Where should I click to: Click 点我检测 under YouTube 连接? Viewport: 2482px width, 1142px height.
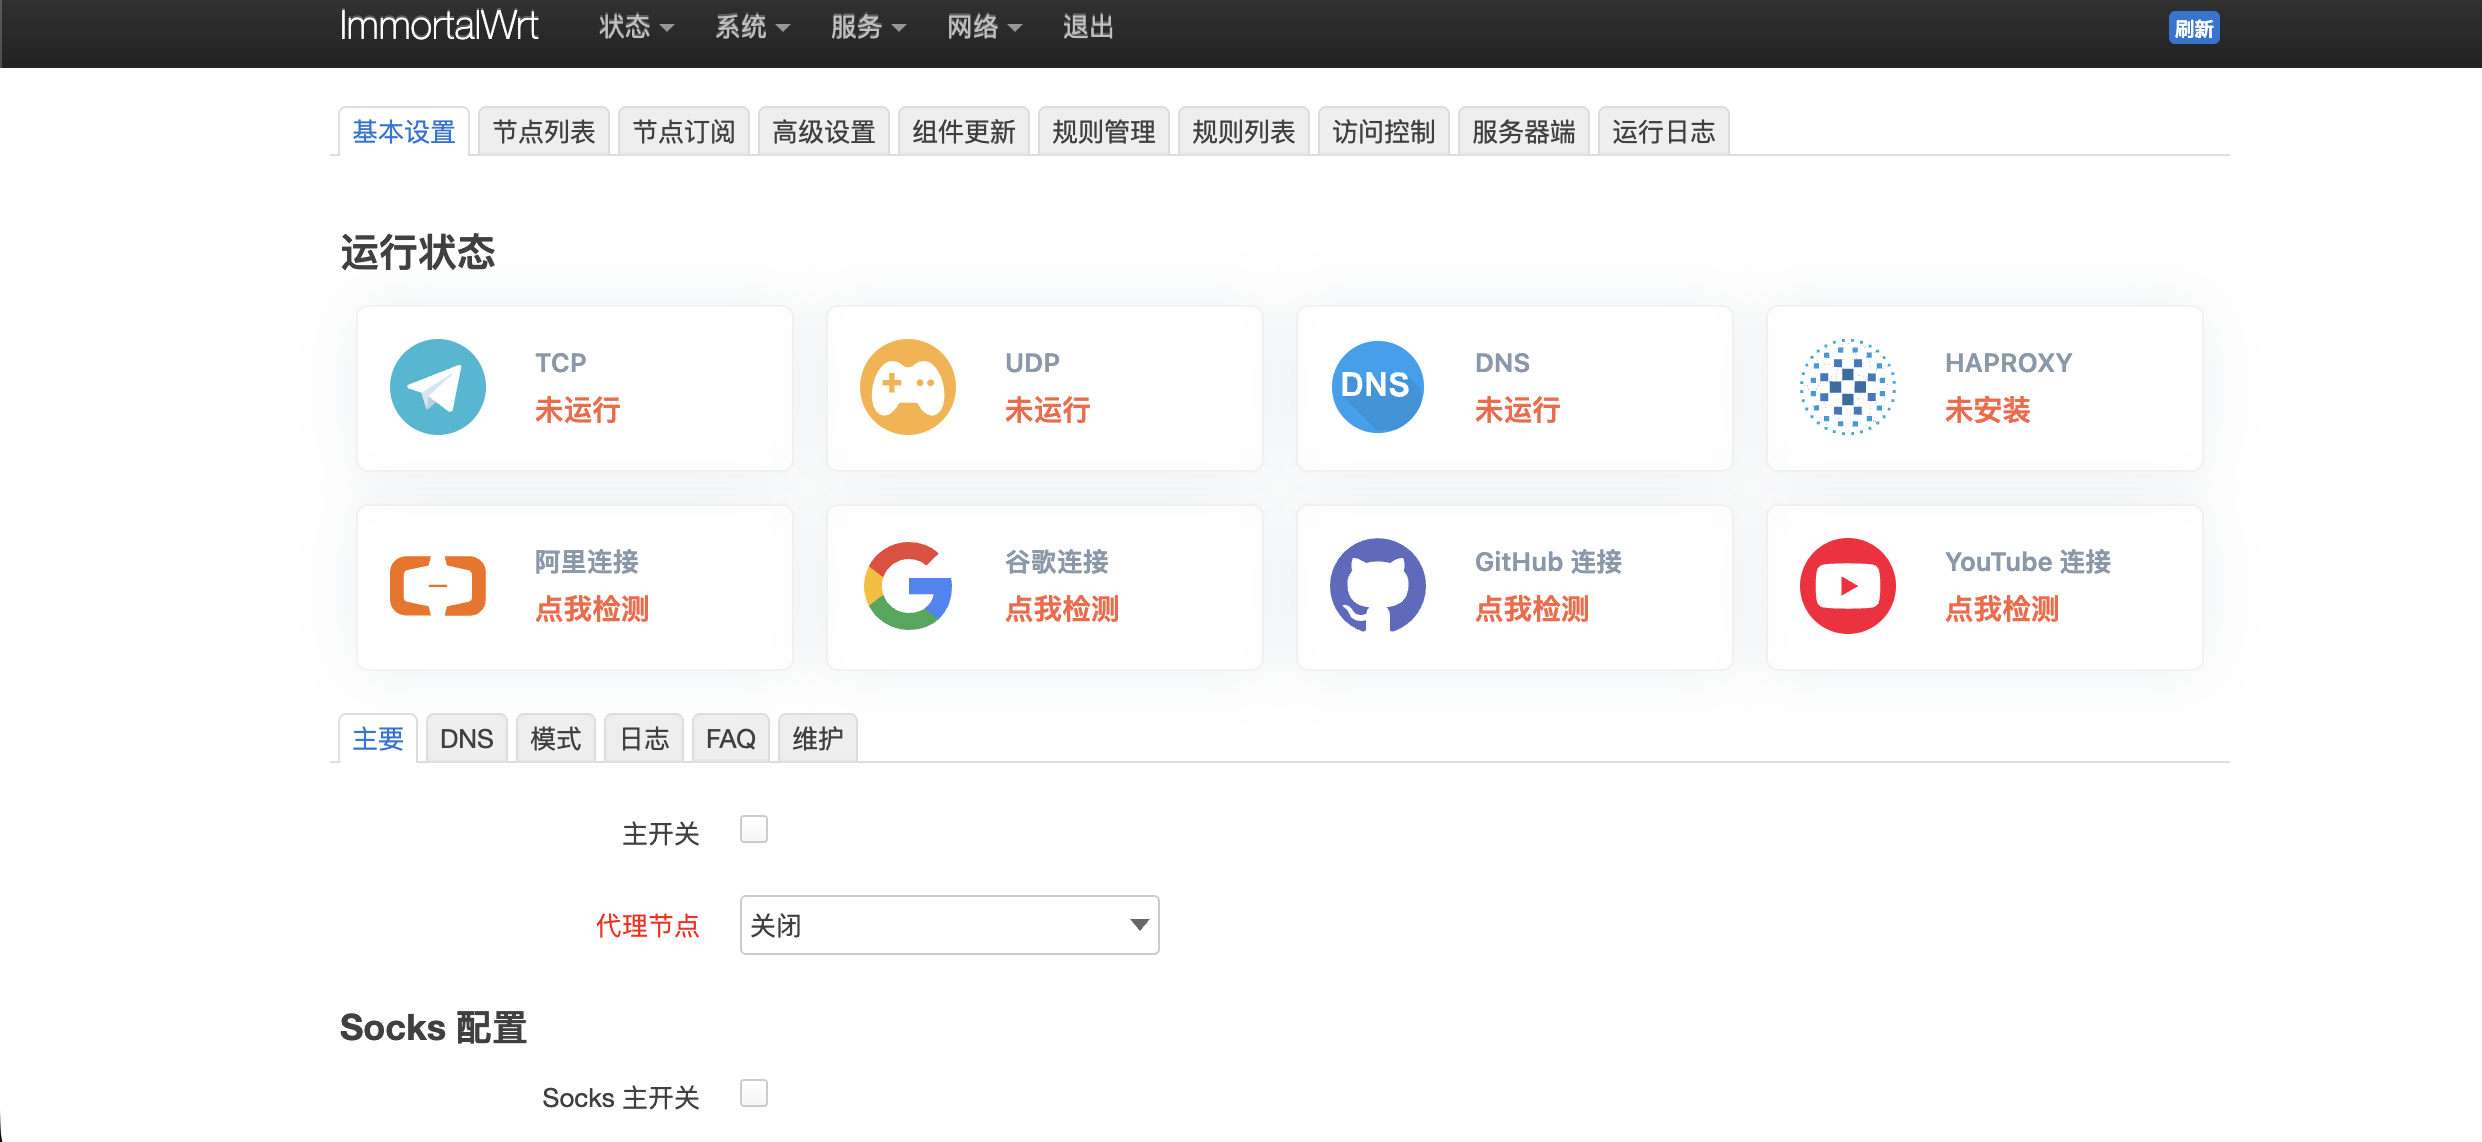[x=2002, y=608]
